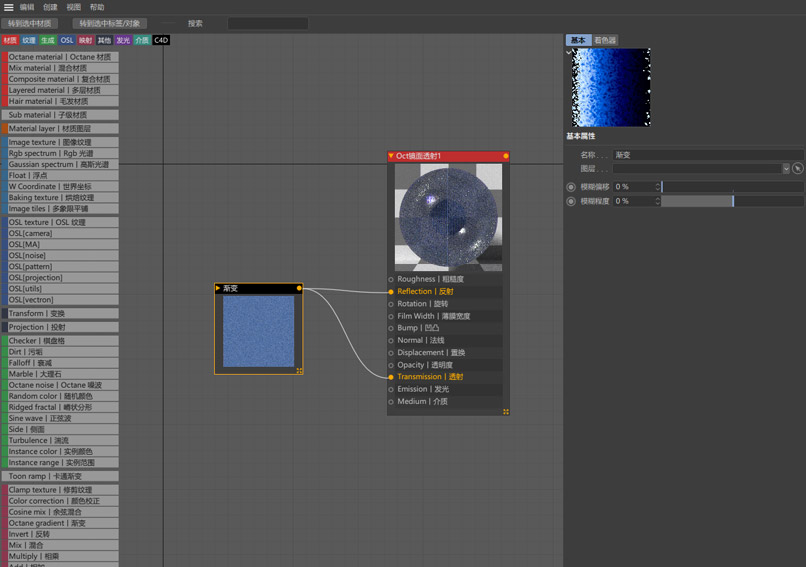This screenshot has width=806, height=567.
Task: Toggle the C4D filter tag
Action: pos(161,40)
